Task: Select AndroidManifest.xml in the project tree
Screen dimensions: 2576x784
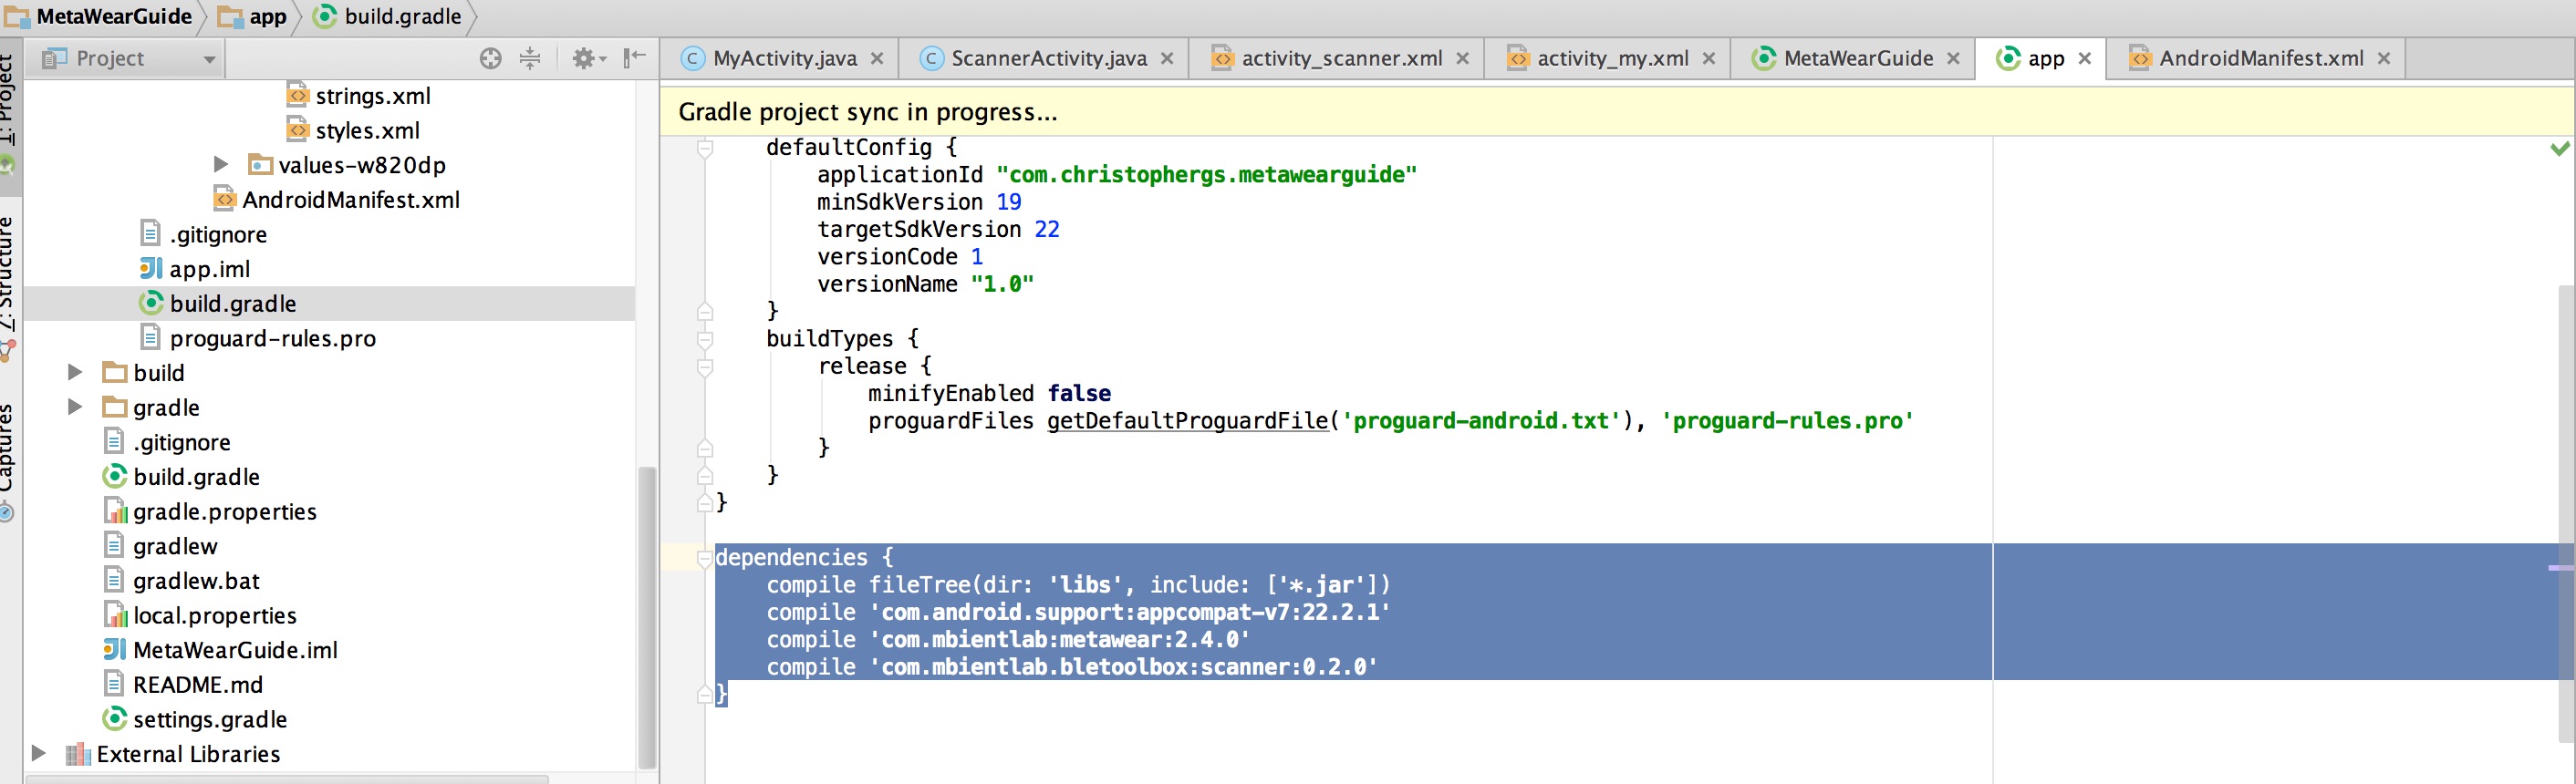Action: 351,200
